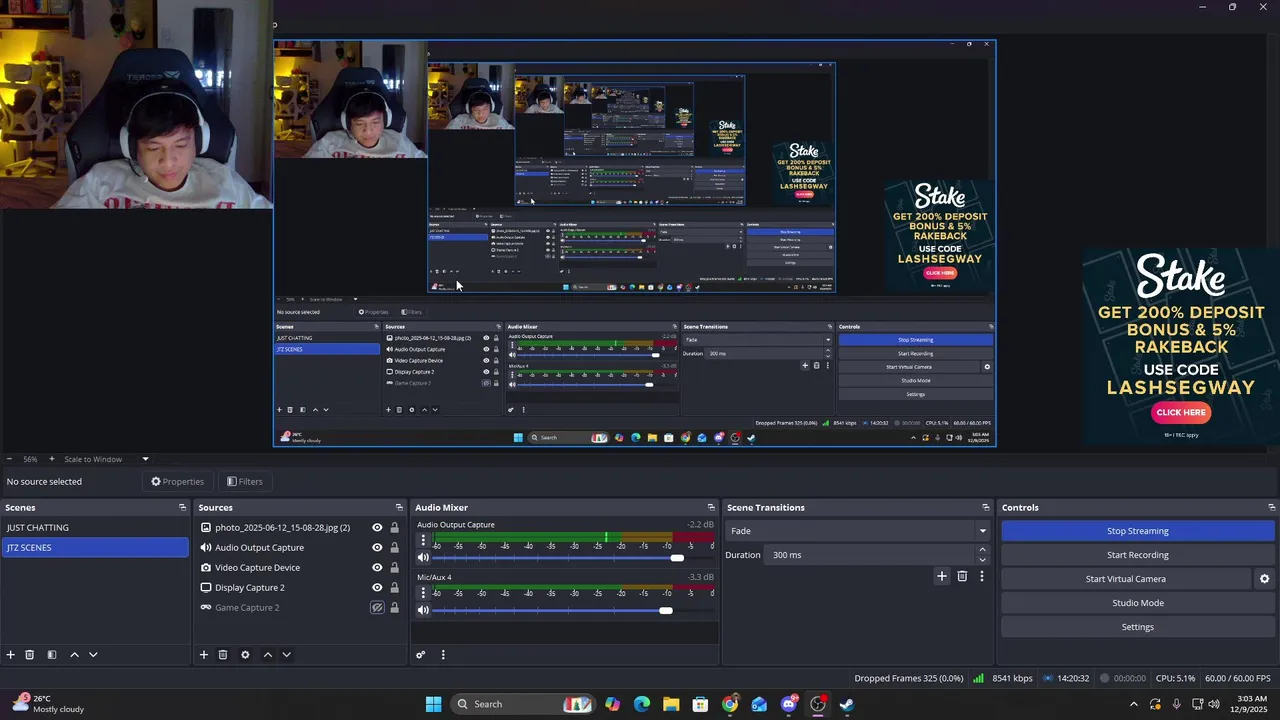The height and width of the screenshot is (720, 1280).
Task: Toggle lock on Game Capture 2 source
Action: click(x=394, y=608)
